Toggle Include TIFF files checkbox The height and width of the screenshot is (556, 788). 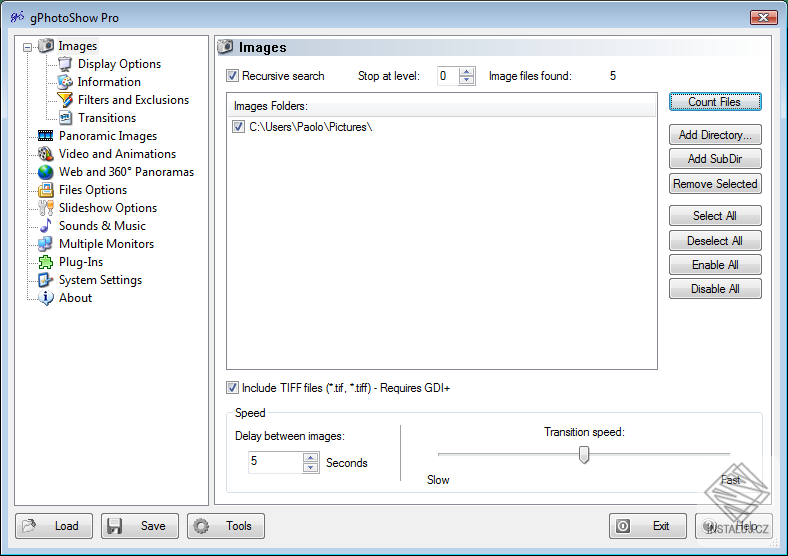(232, 388)
